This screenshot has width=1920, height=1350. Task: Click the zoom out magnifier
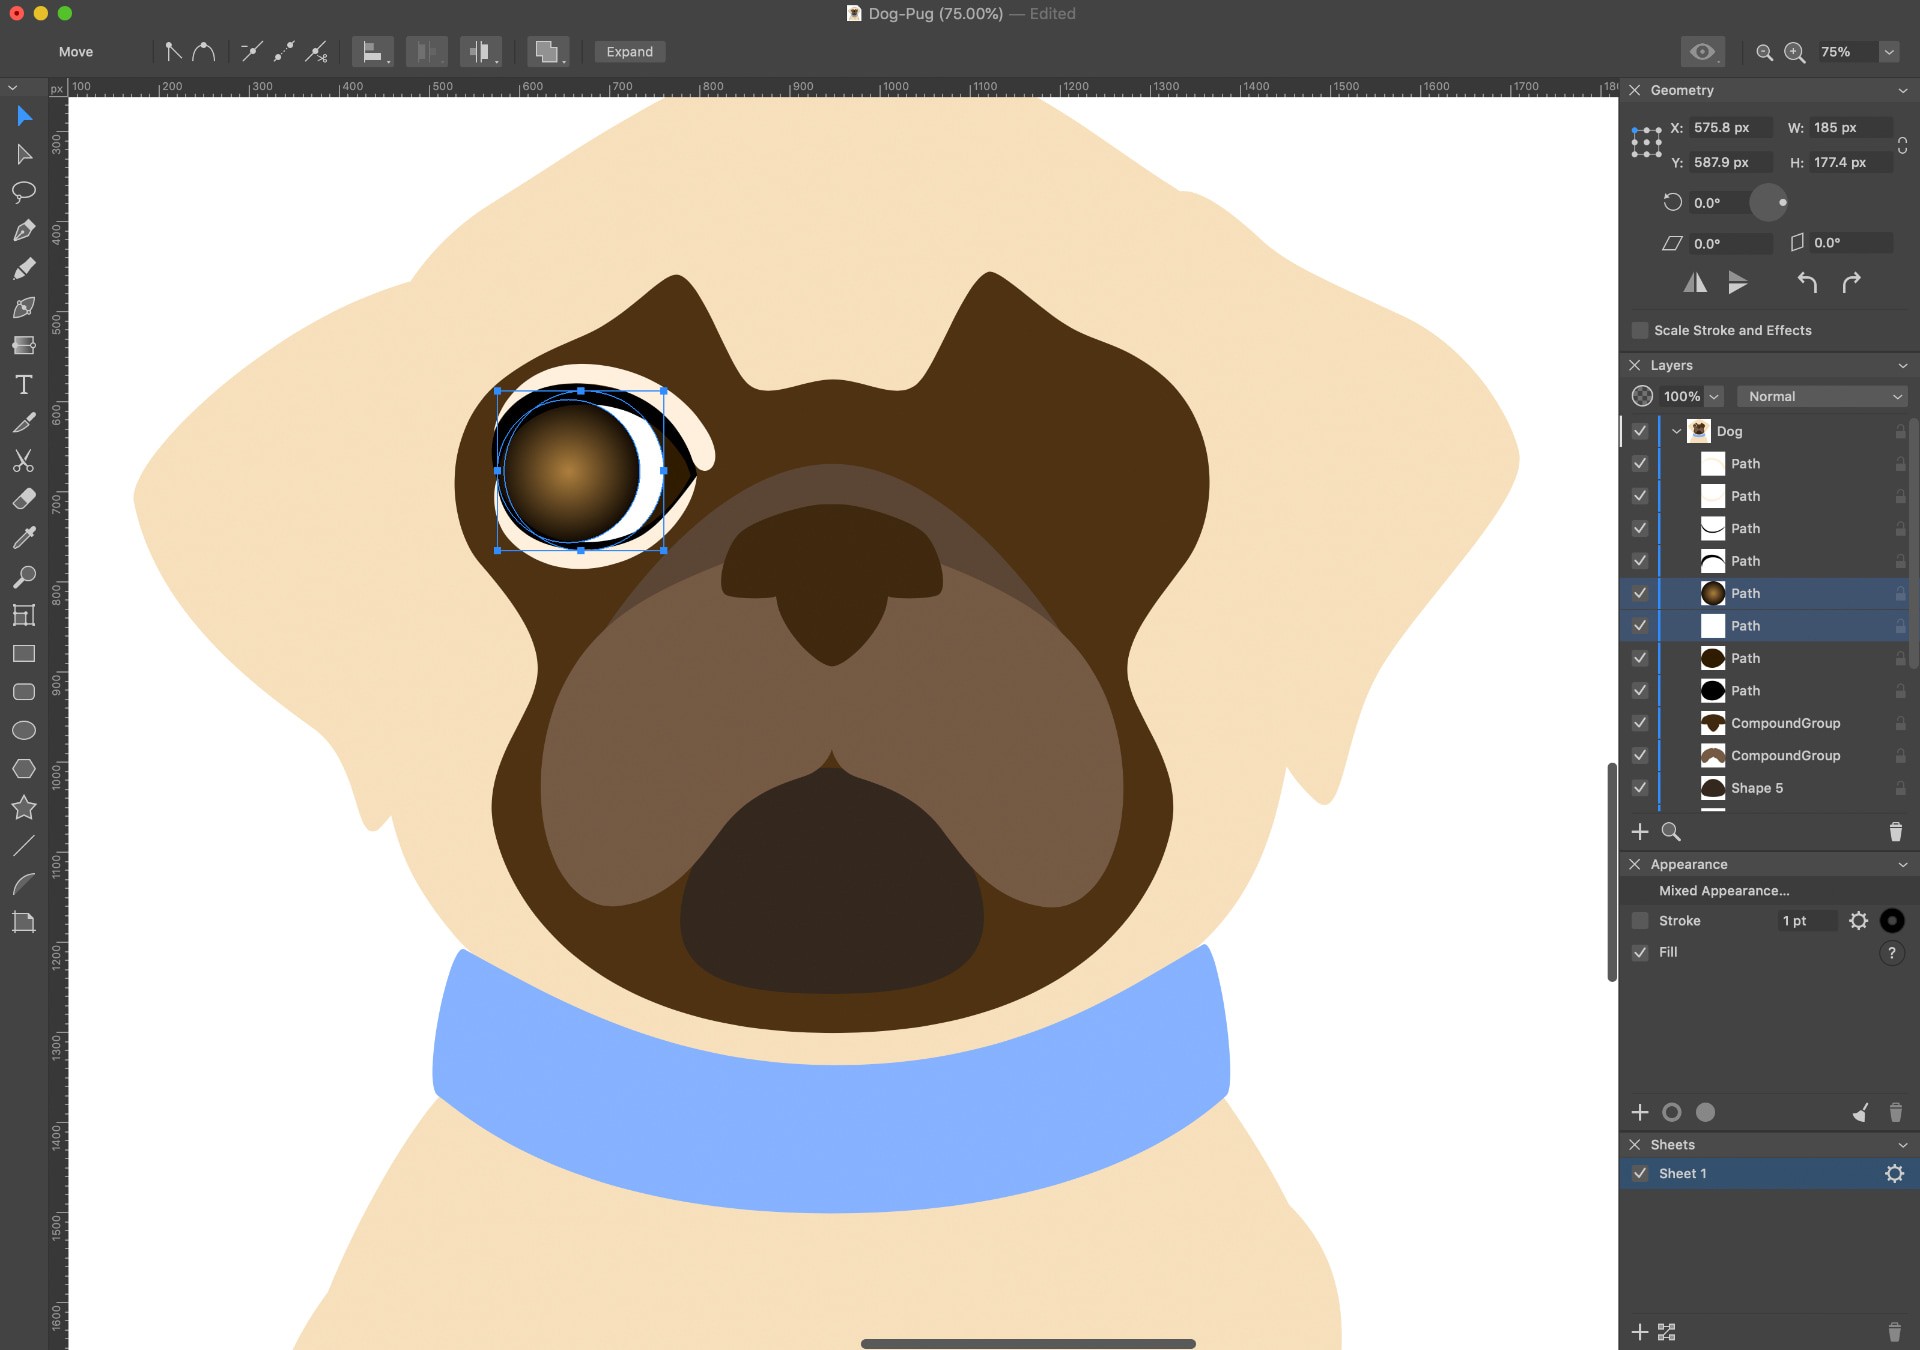(x=1765, y=53)
